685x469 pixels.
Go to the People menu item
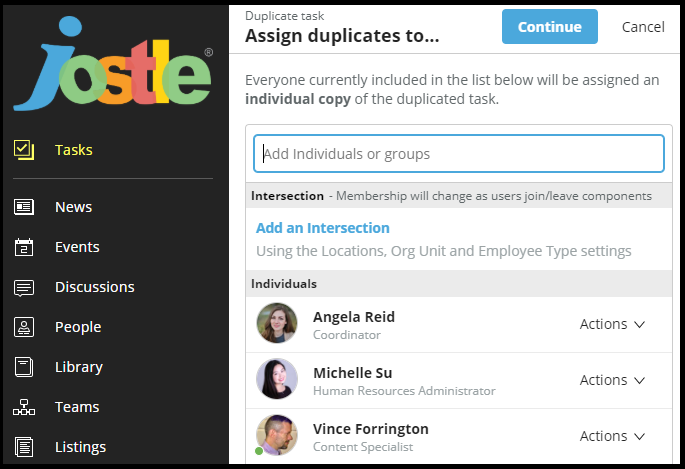point(78,327)
